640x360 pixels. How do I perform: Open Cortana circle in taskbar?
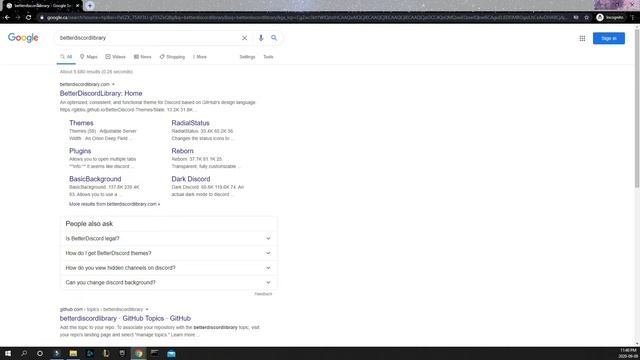40,353
